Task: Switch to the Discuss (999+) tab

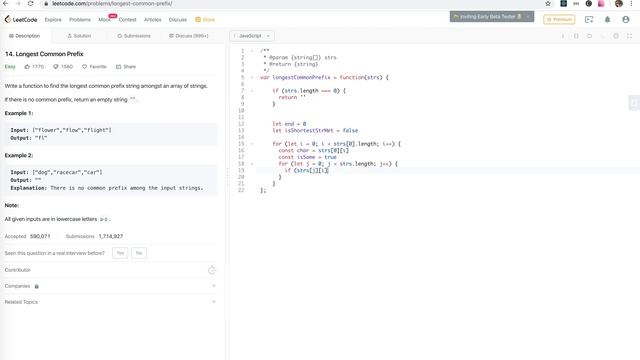Action: [x=189, y=36]
